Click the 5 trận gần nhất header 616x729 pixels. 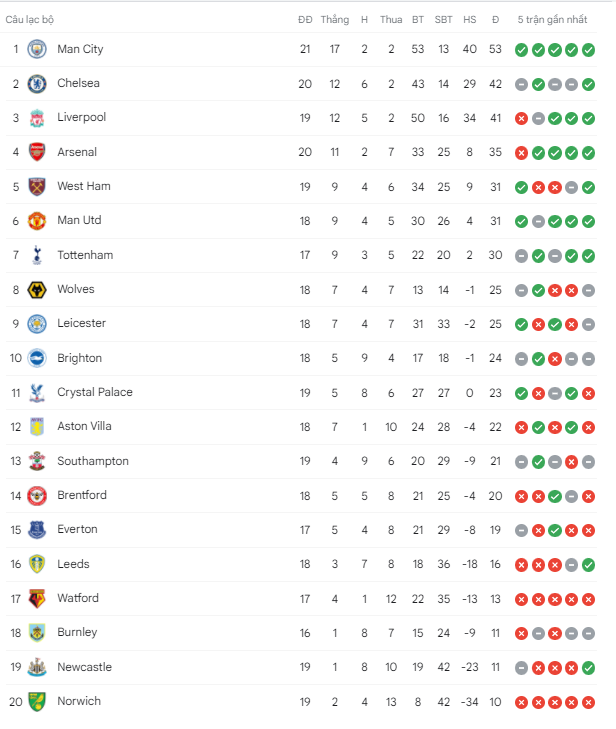click(552, 20)
